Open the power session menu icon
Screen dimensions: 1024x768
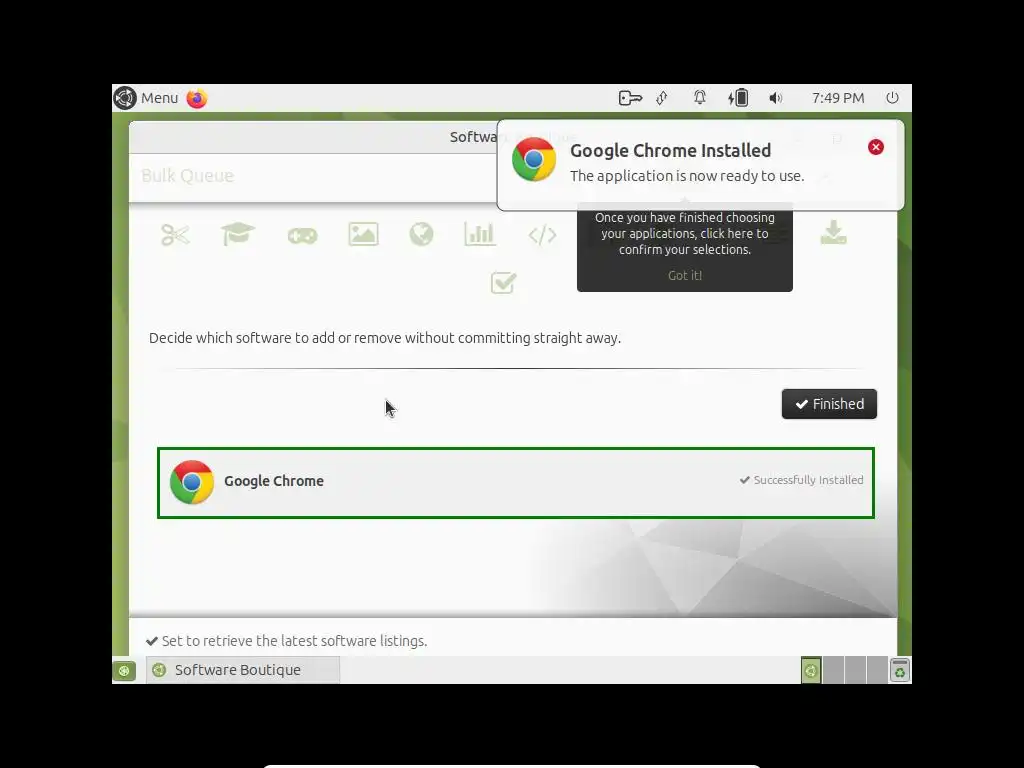pos(892,98)
